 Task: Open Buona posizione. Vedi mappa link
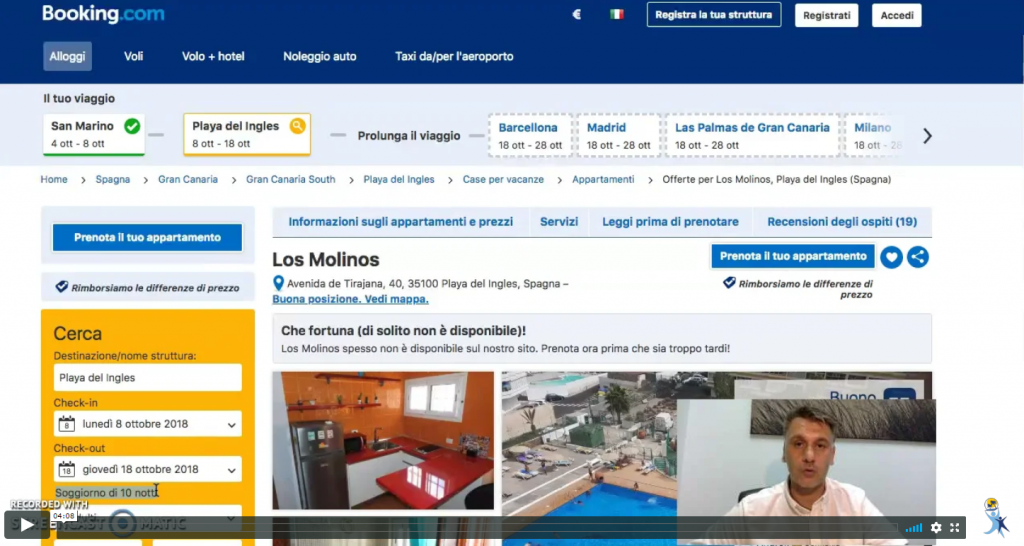pos(350,299)
